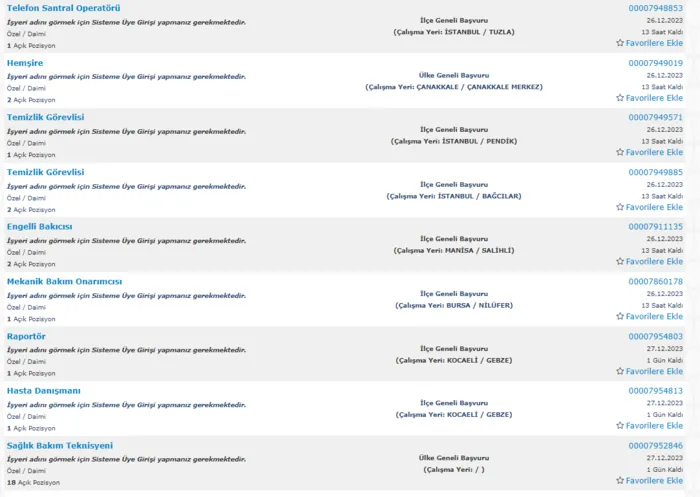
Task: Click job number 00007948853
Action: [655, 8]
